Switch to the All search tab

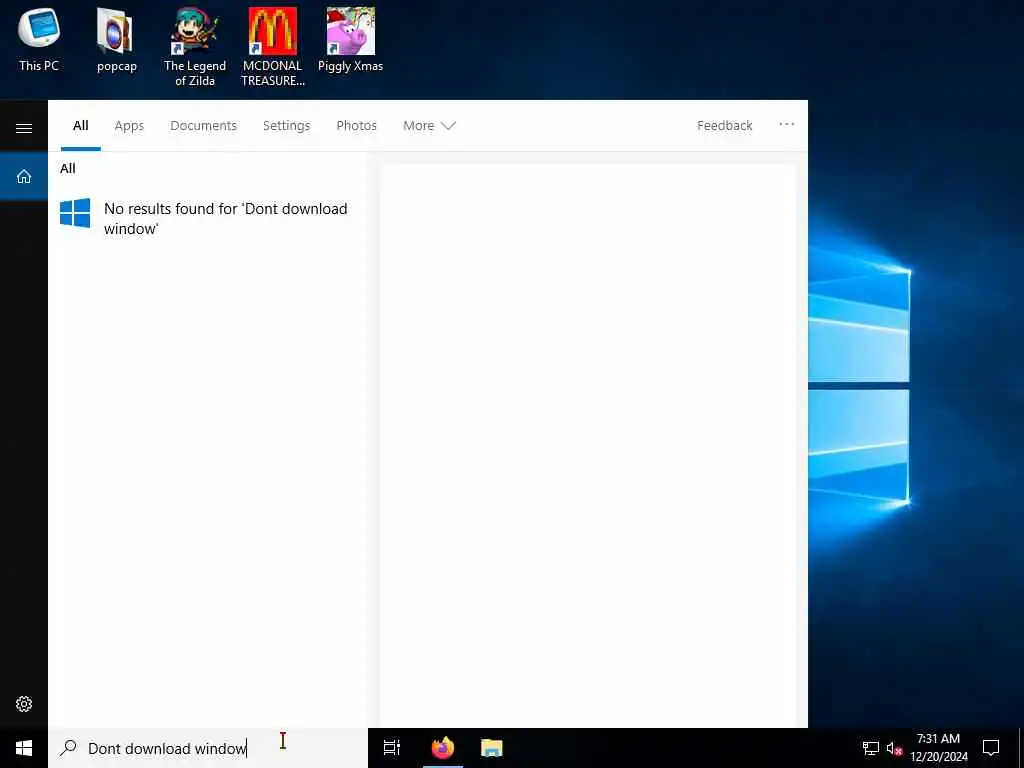(x=80, y=125)
